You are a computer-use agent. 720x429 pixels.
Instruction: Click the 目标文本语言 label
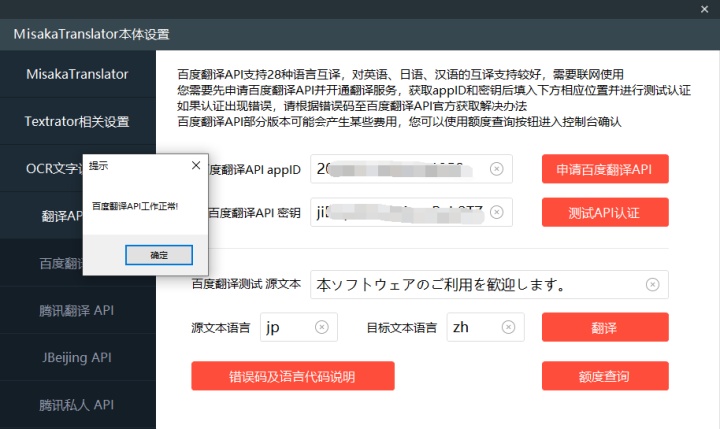coord(401,327)
